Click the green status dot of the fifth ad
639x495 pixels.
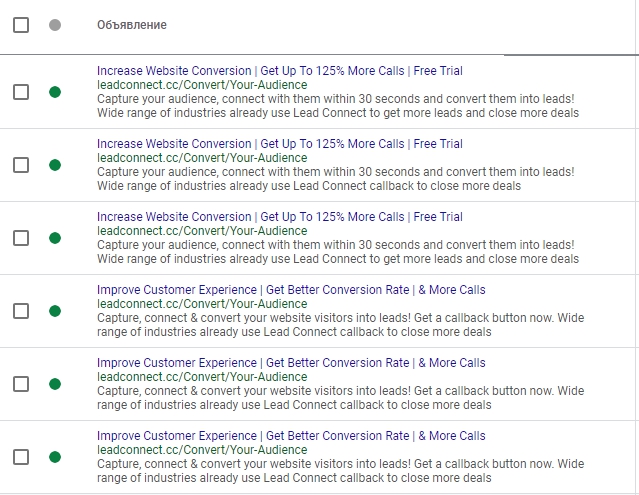(55, 384)
